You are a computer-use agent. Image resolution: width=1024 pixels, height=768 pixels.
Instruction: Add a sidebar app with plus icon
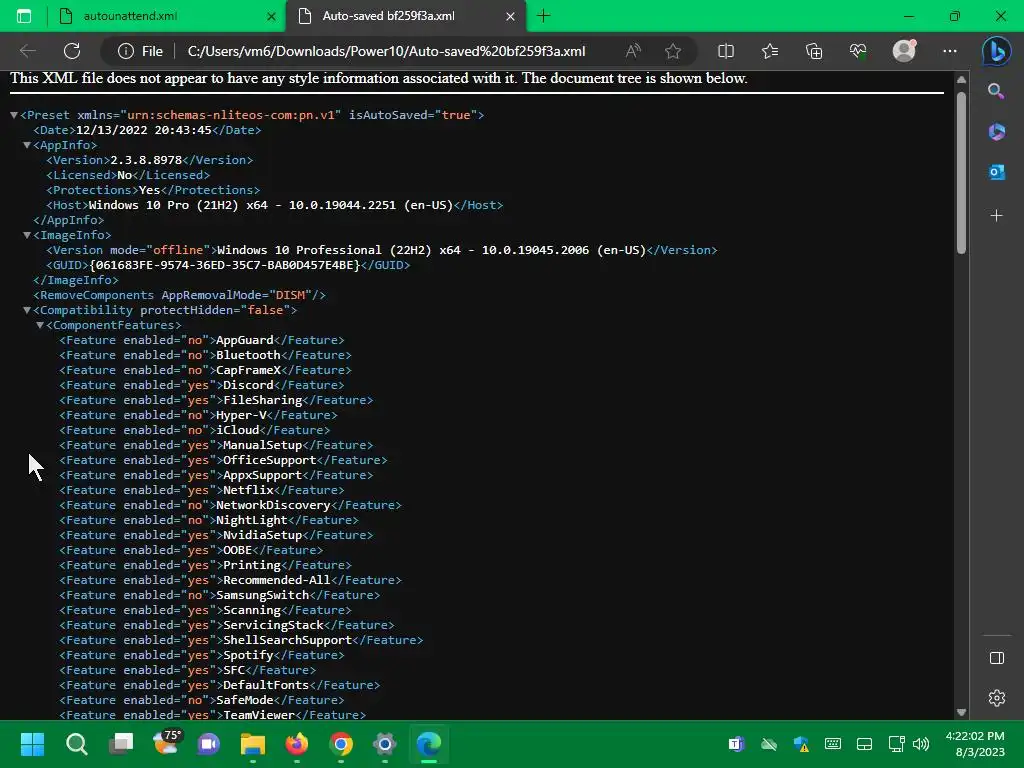[x=997, y=216]
